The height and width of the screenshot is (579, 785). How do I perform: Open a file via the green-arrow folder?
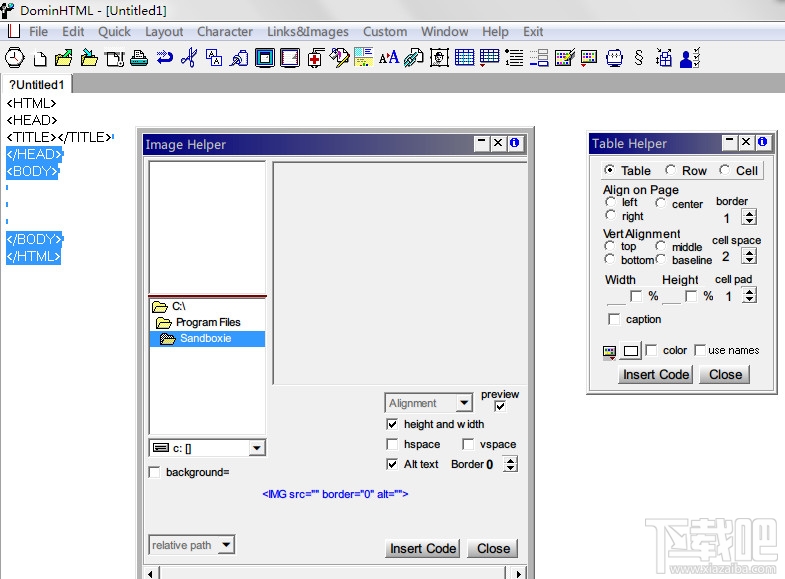[x=64, y=58]
